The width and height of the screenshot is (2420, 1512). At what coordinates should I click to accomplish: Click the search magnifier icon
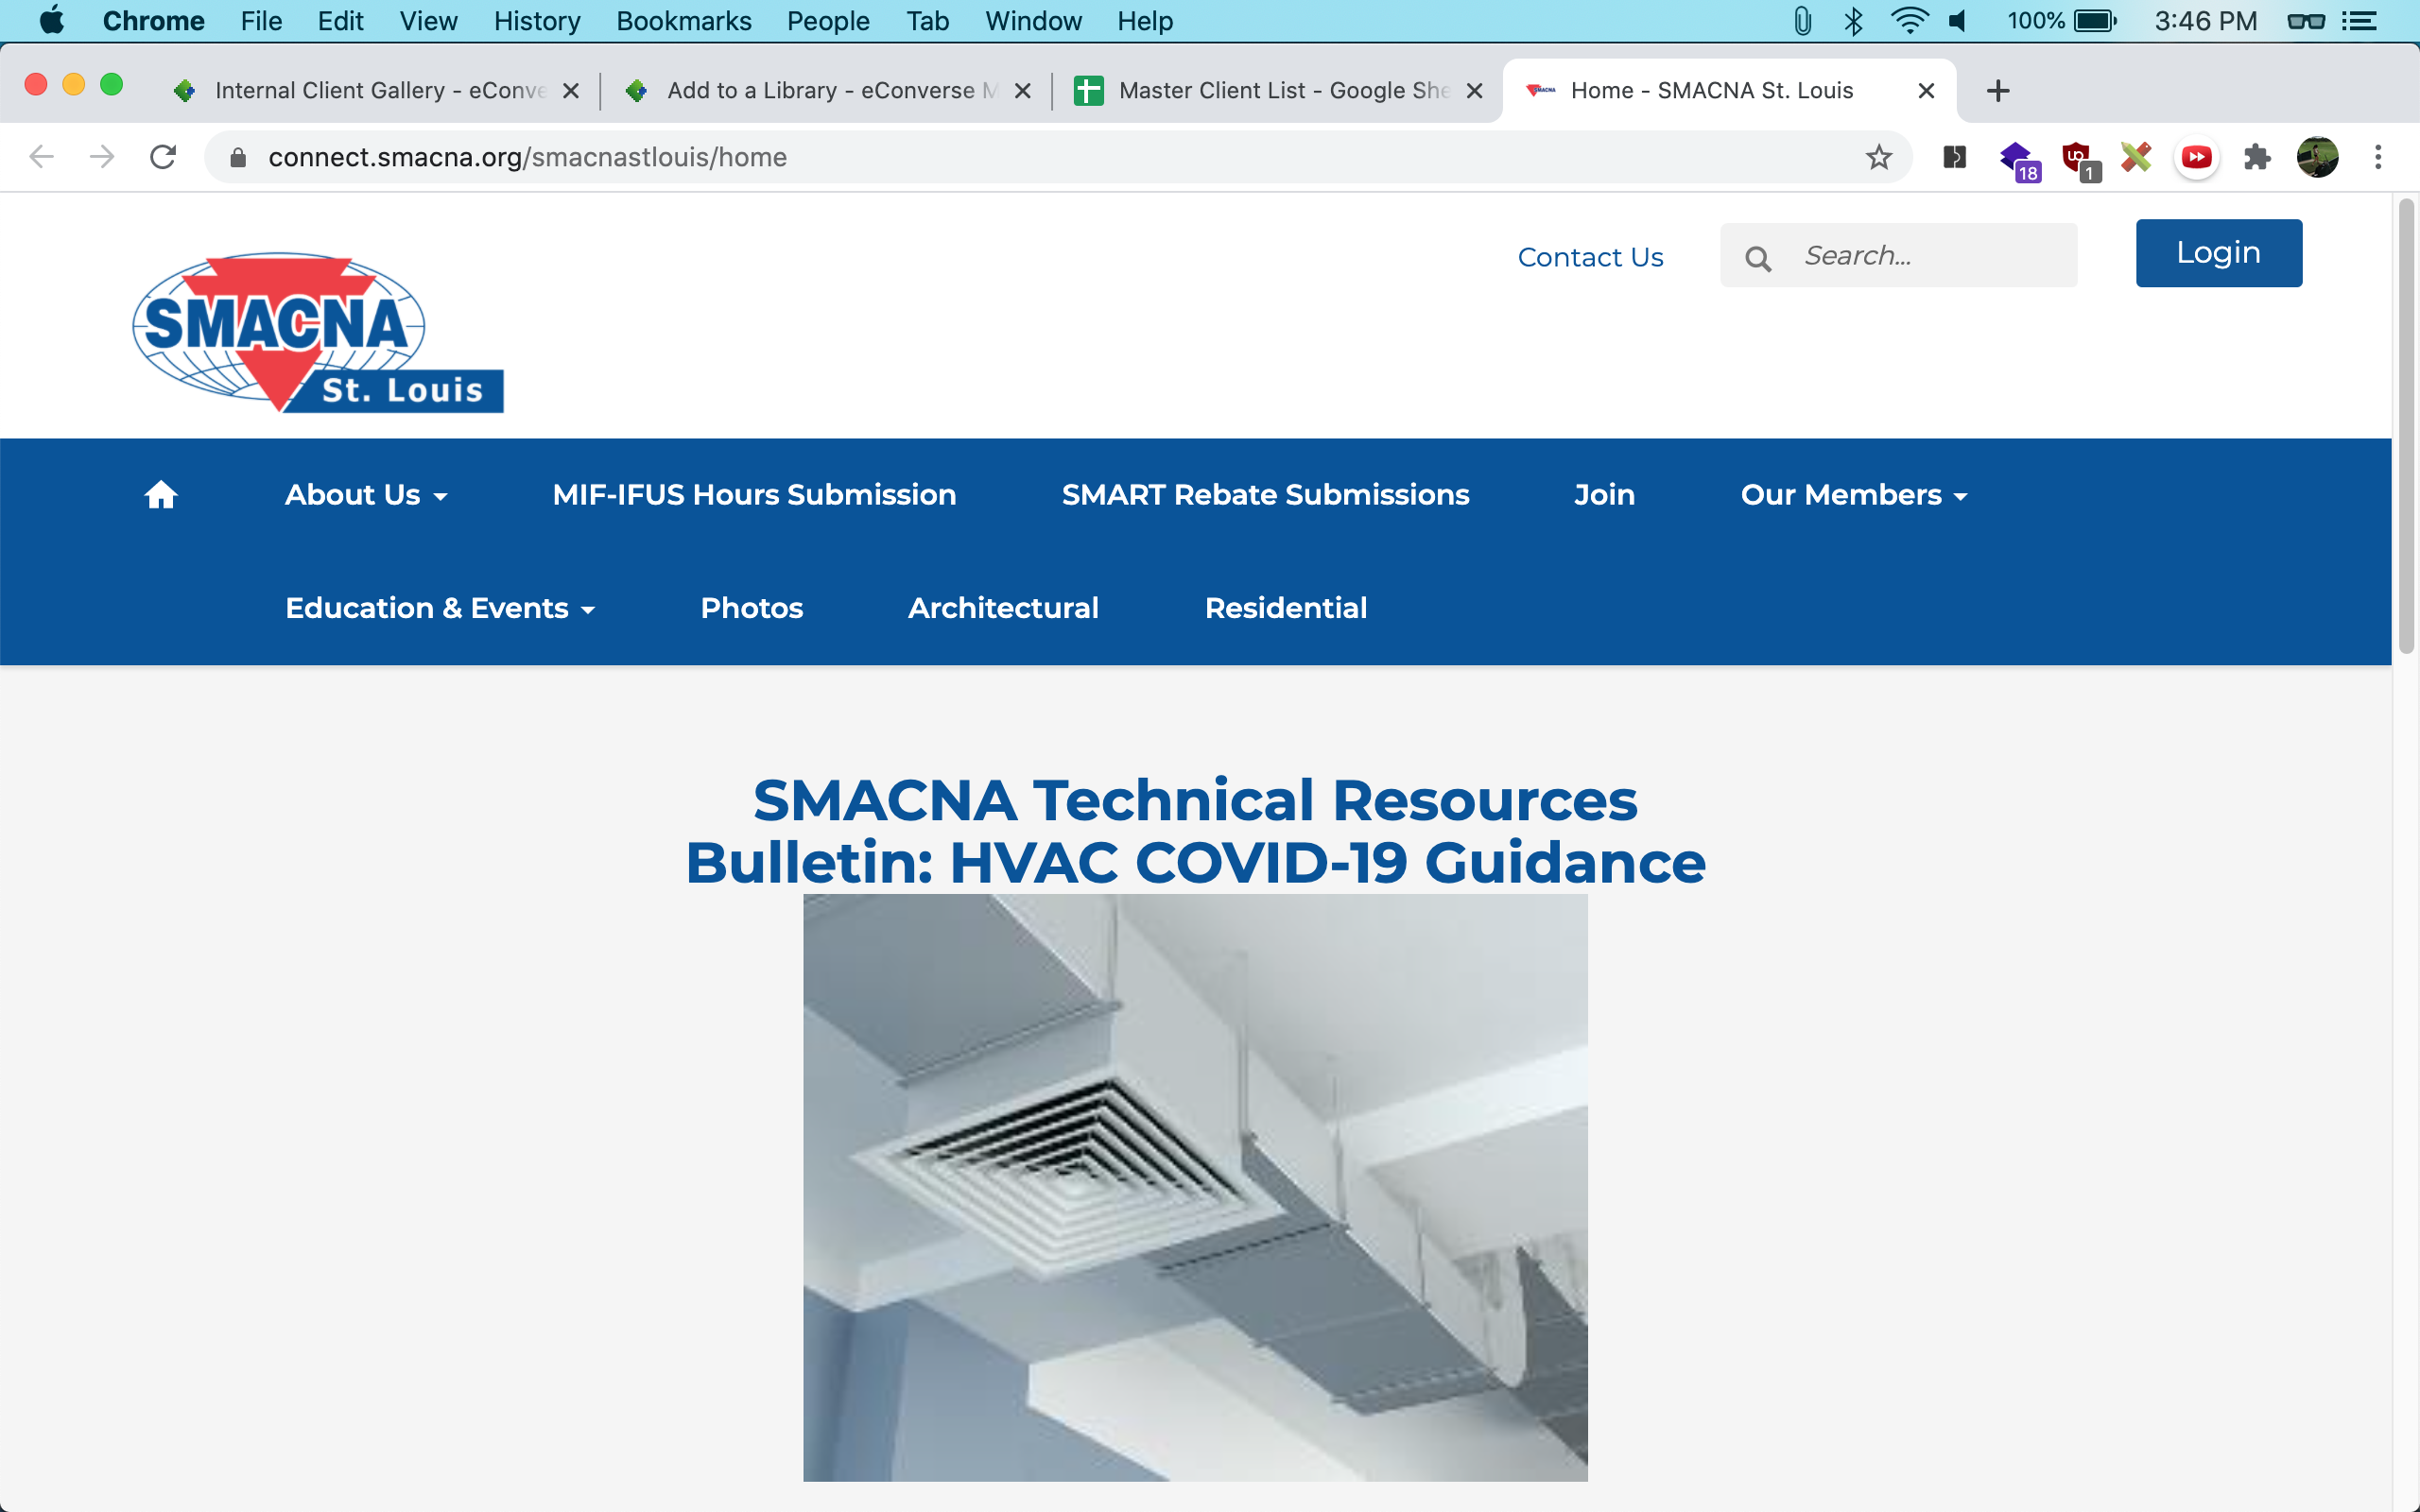pyautogui.click(x=1757, y=258)
